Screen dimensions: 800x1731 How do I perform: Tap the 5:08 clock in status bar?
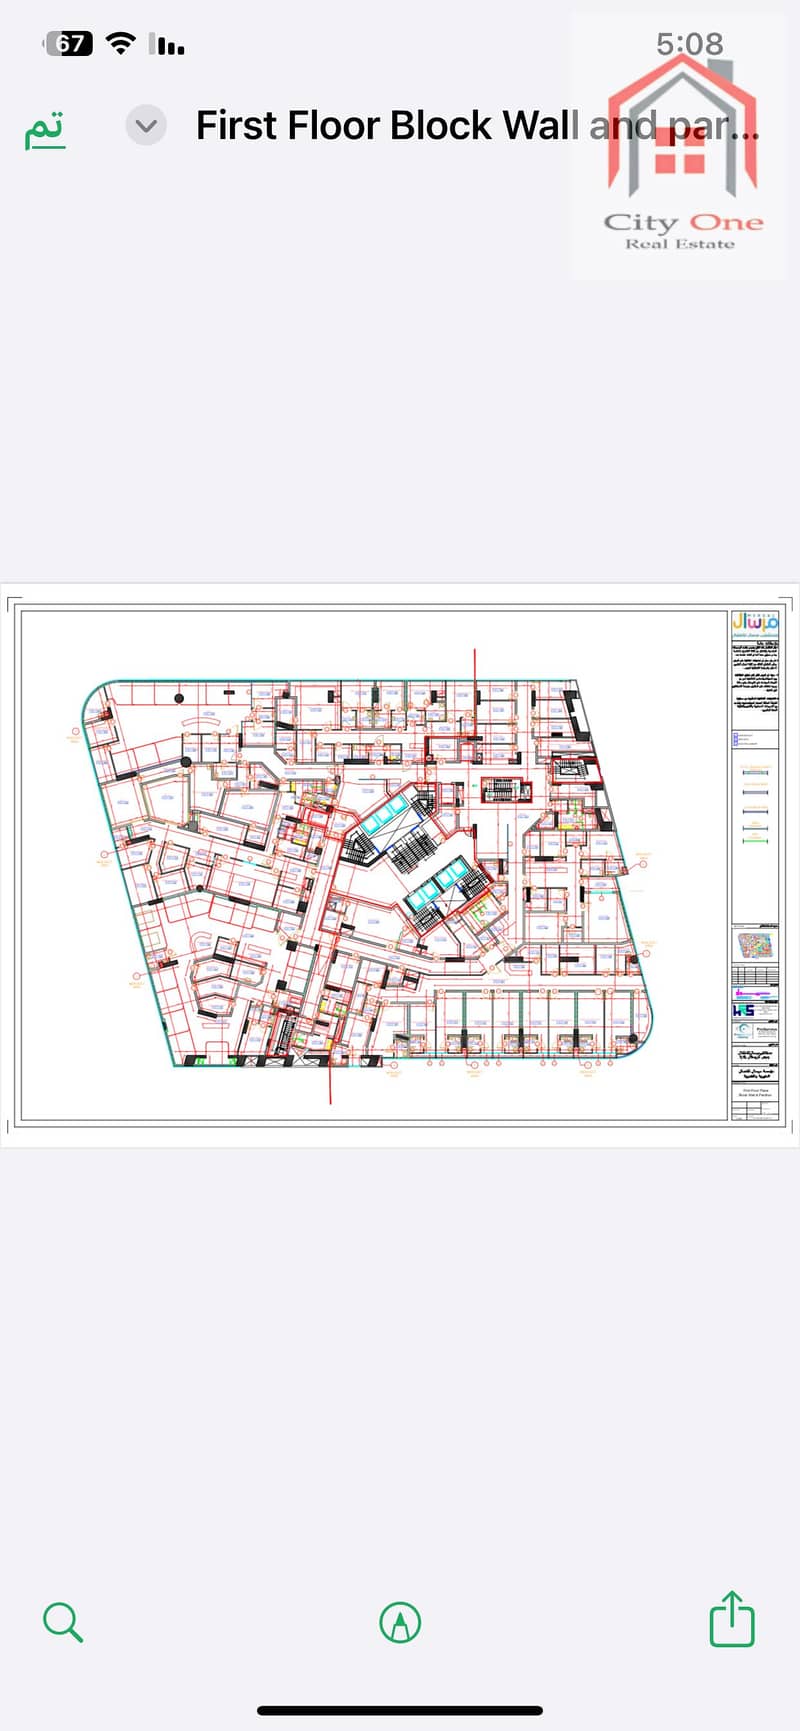(x=689, y=44)
